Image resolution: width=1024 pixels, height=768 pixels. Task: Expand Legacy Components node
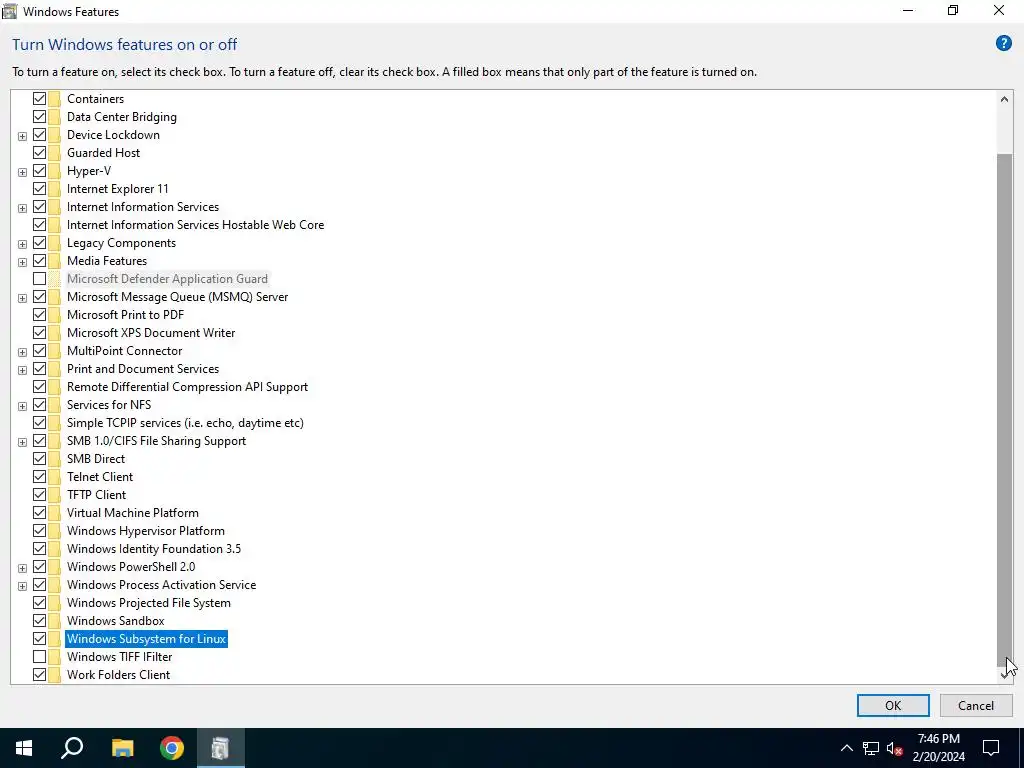22,244
